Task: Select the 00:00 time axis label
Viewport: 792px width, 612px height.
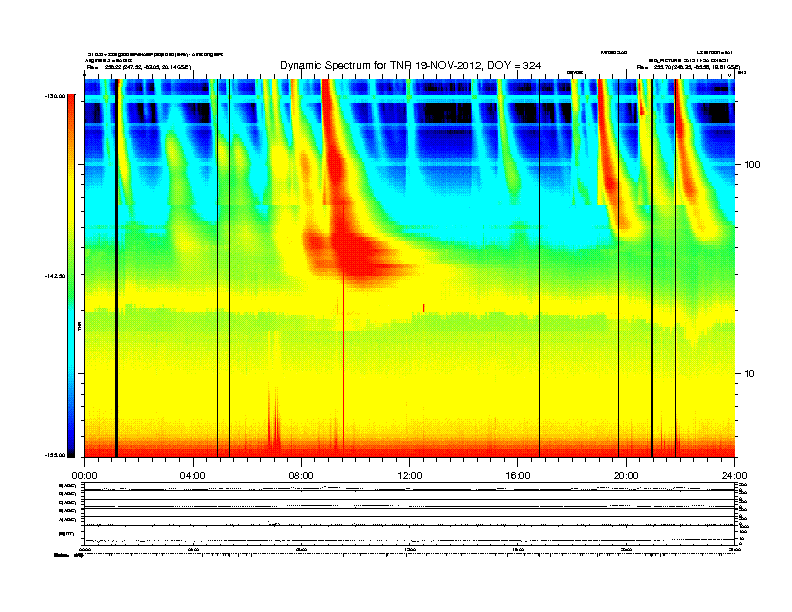Action: [x=84, y=475]
